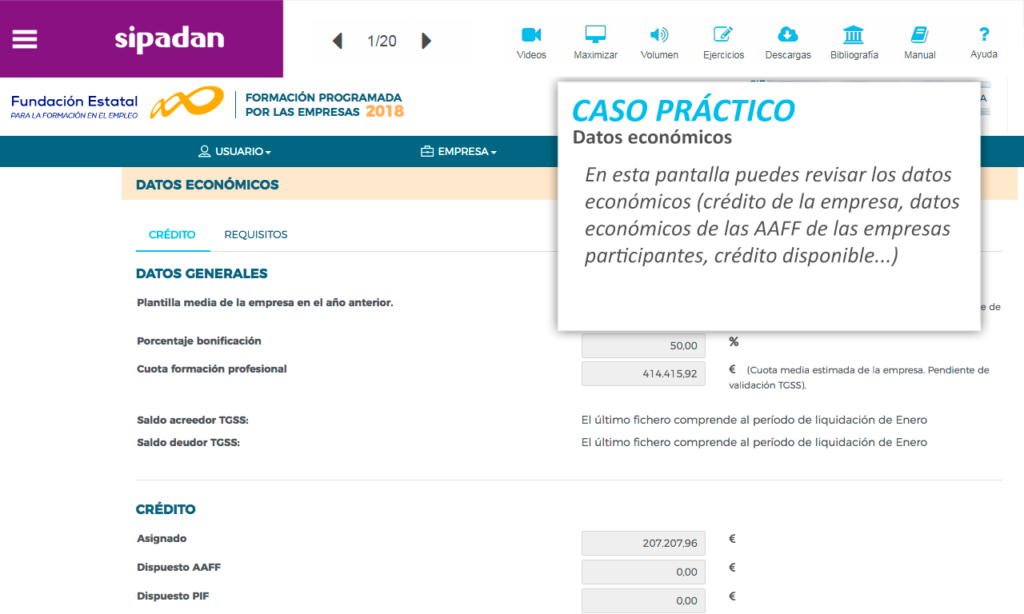Click the sipadan logo
Image resolution: width=1024 pixels, height=614 pixels.
coord(169,39)
